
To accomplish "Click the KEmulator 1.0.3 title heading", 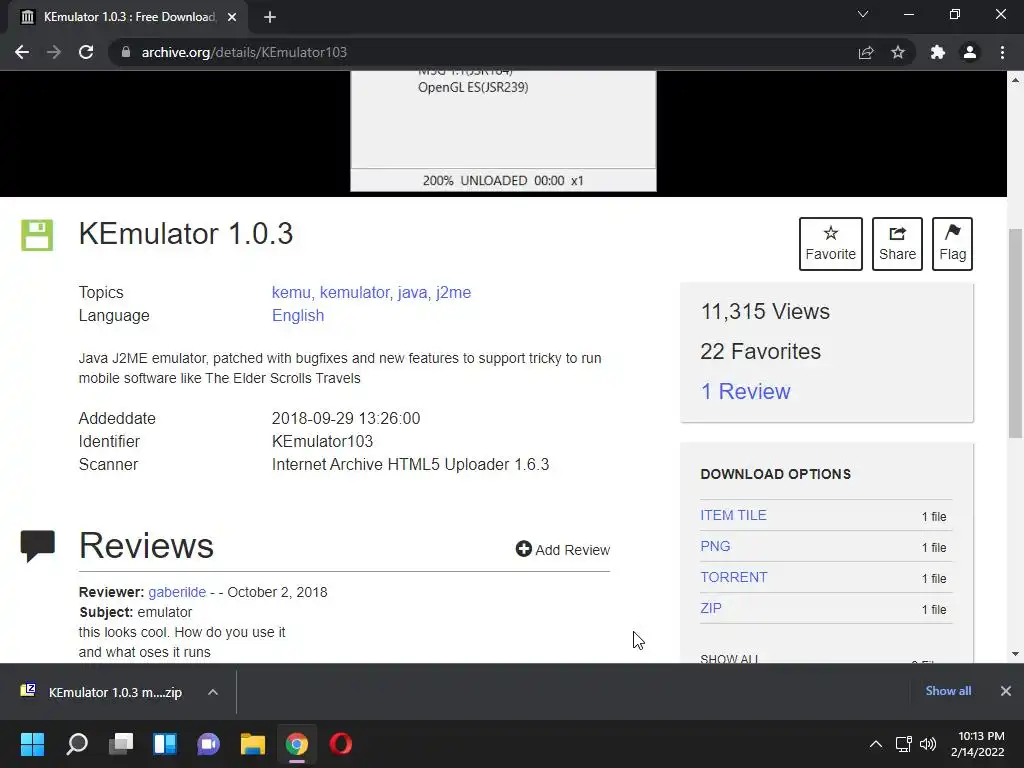I will (186, 234).
